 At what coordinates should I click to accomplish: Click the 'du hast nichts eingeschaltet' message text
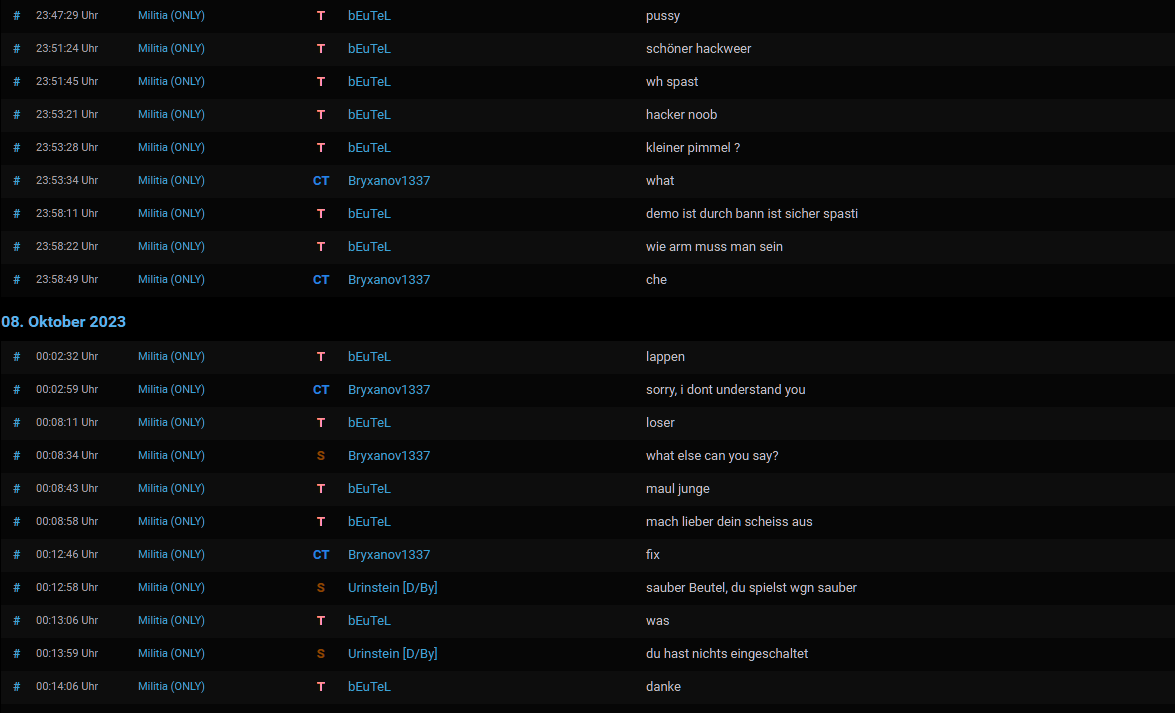[x=727, y=654]
